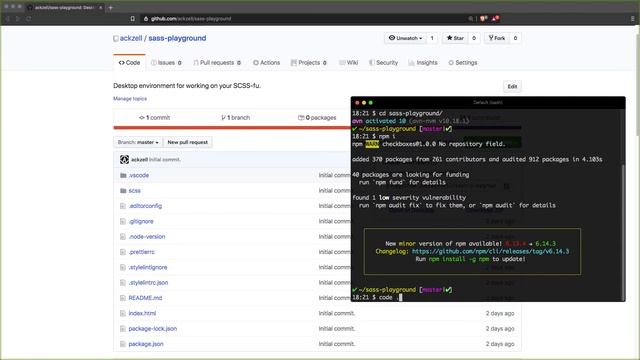
Task: Open the Unwatch dropdown
Action: (x=405, y=38)
